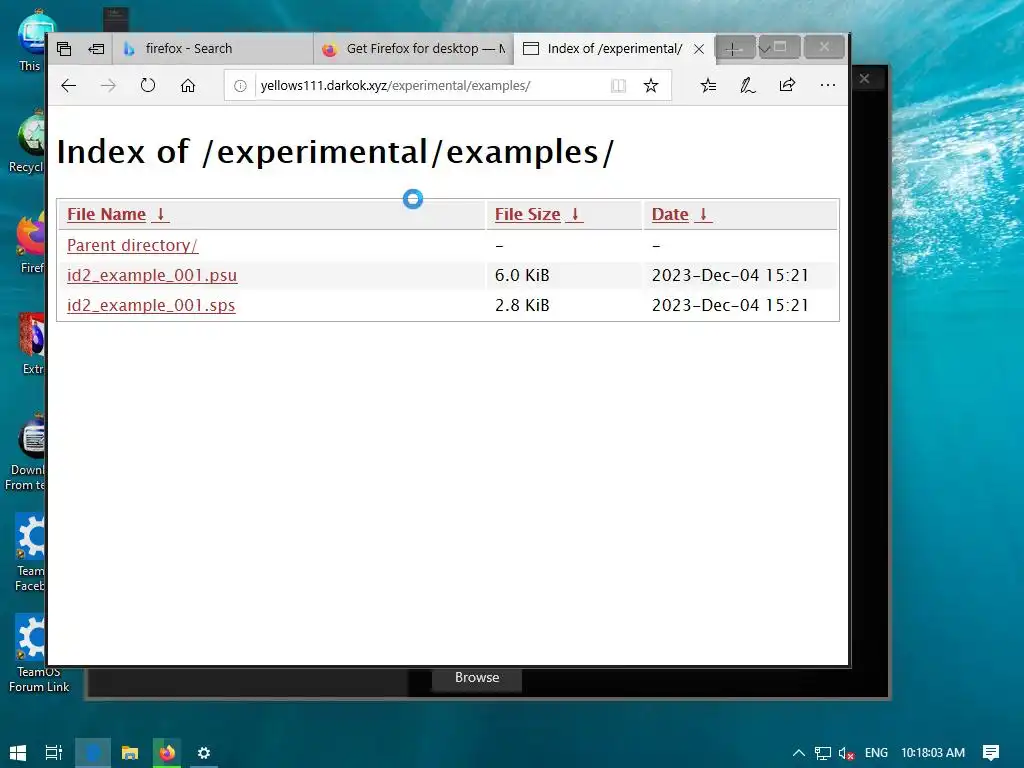Open the Windows Start menu
The height and width of the screenshot is (768, 1024).
coord(18,753)
